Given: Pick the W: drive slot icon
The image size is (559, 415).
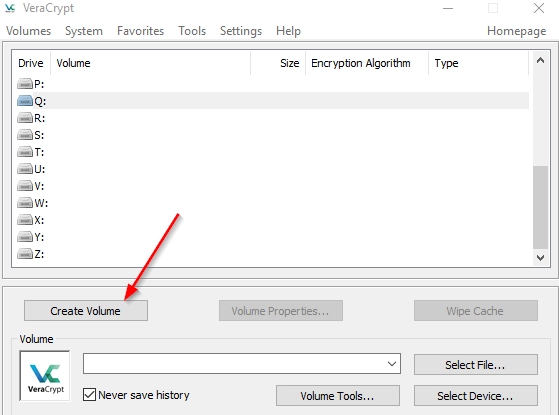Looking at the screenshot, I should pos(25,203).
